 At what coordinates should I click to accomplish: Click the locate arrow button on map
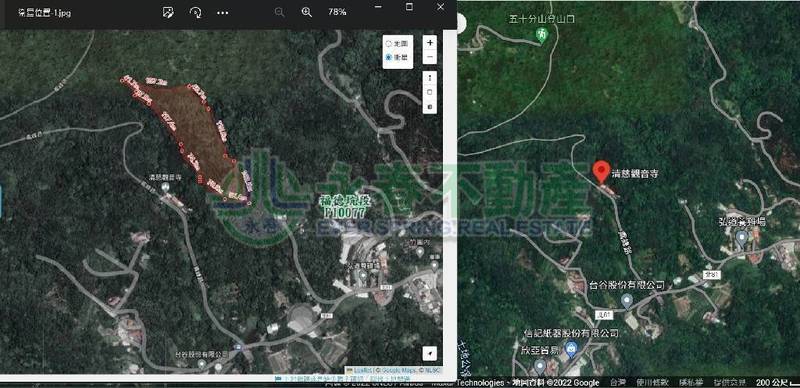(x=430, y=353)
